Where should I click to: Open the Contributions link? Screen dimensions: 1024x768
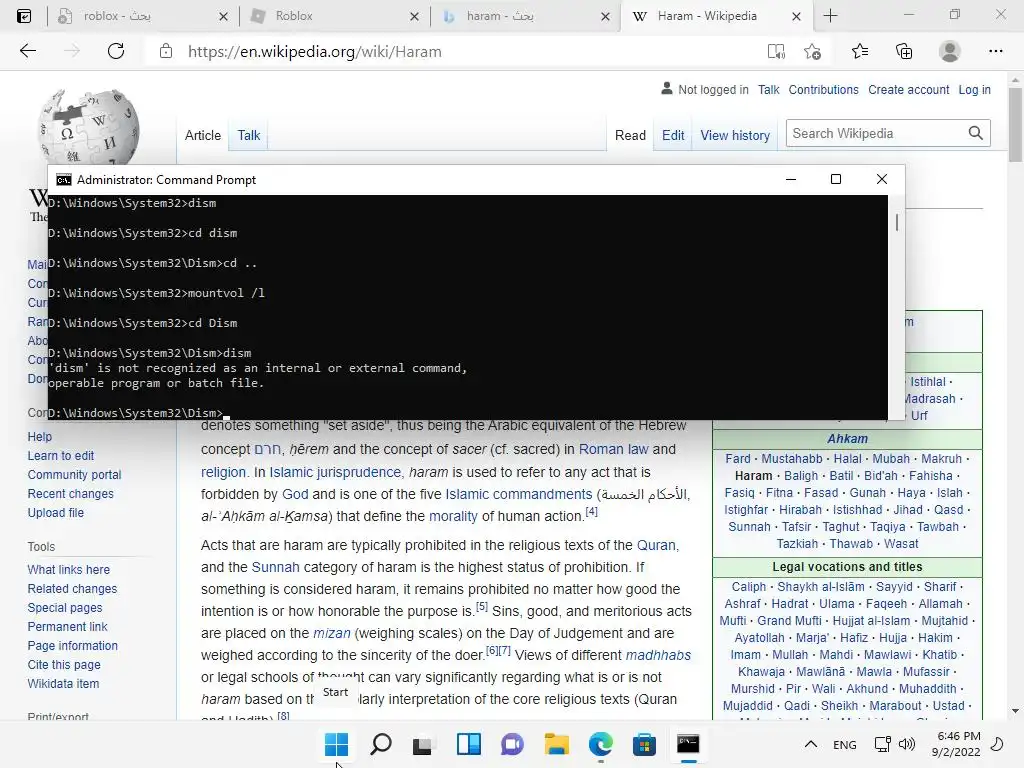pos(824,89)
